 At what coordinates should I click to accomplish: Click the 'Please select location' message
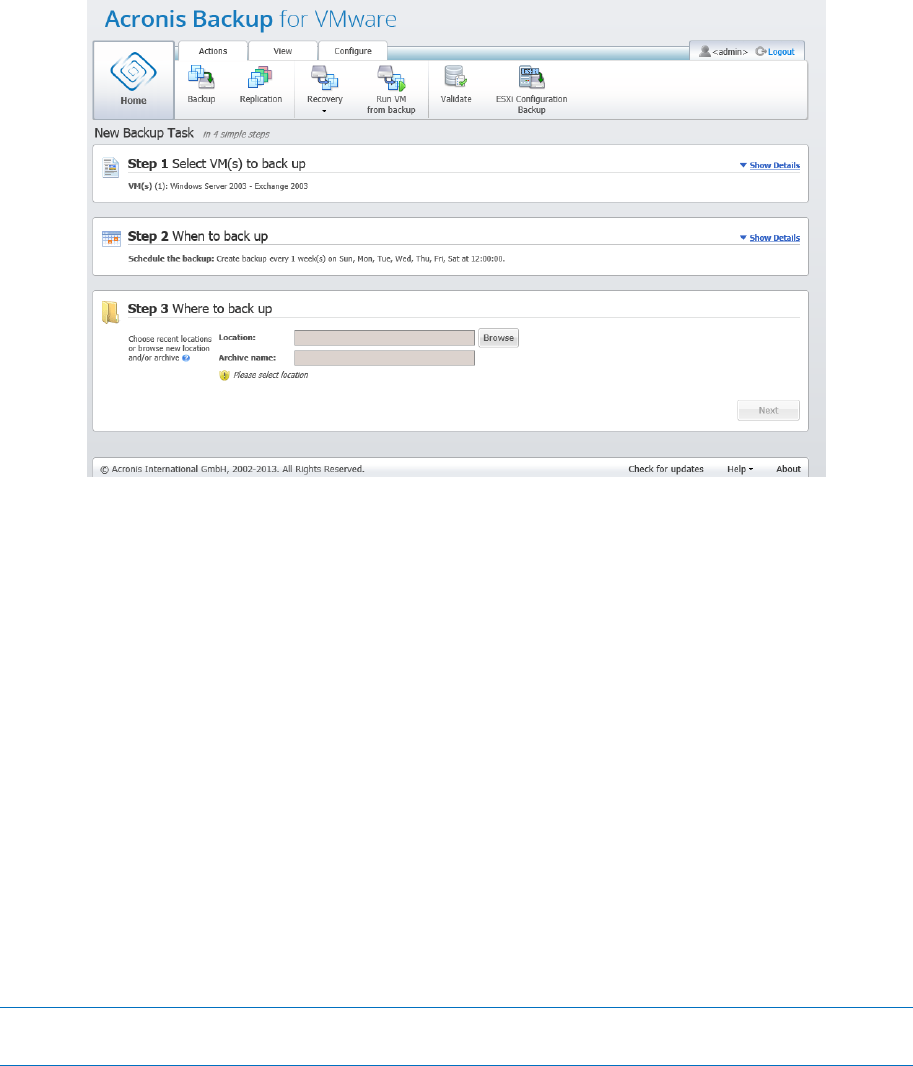[x=271, y=375]
